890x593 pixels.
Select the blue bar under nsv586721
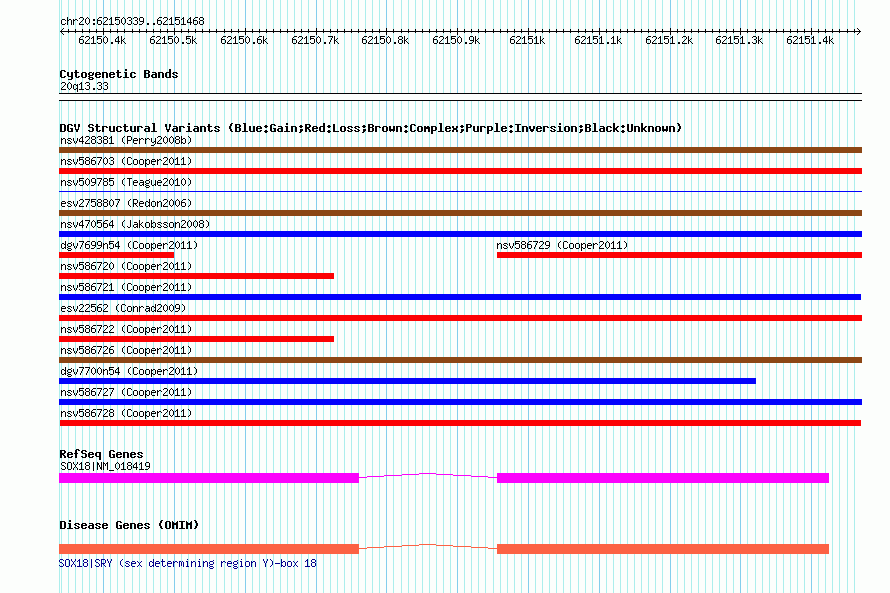(460, 297)
